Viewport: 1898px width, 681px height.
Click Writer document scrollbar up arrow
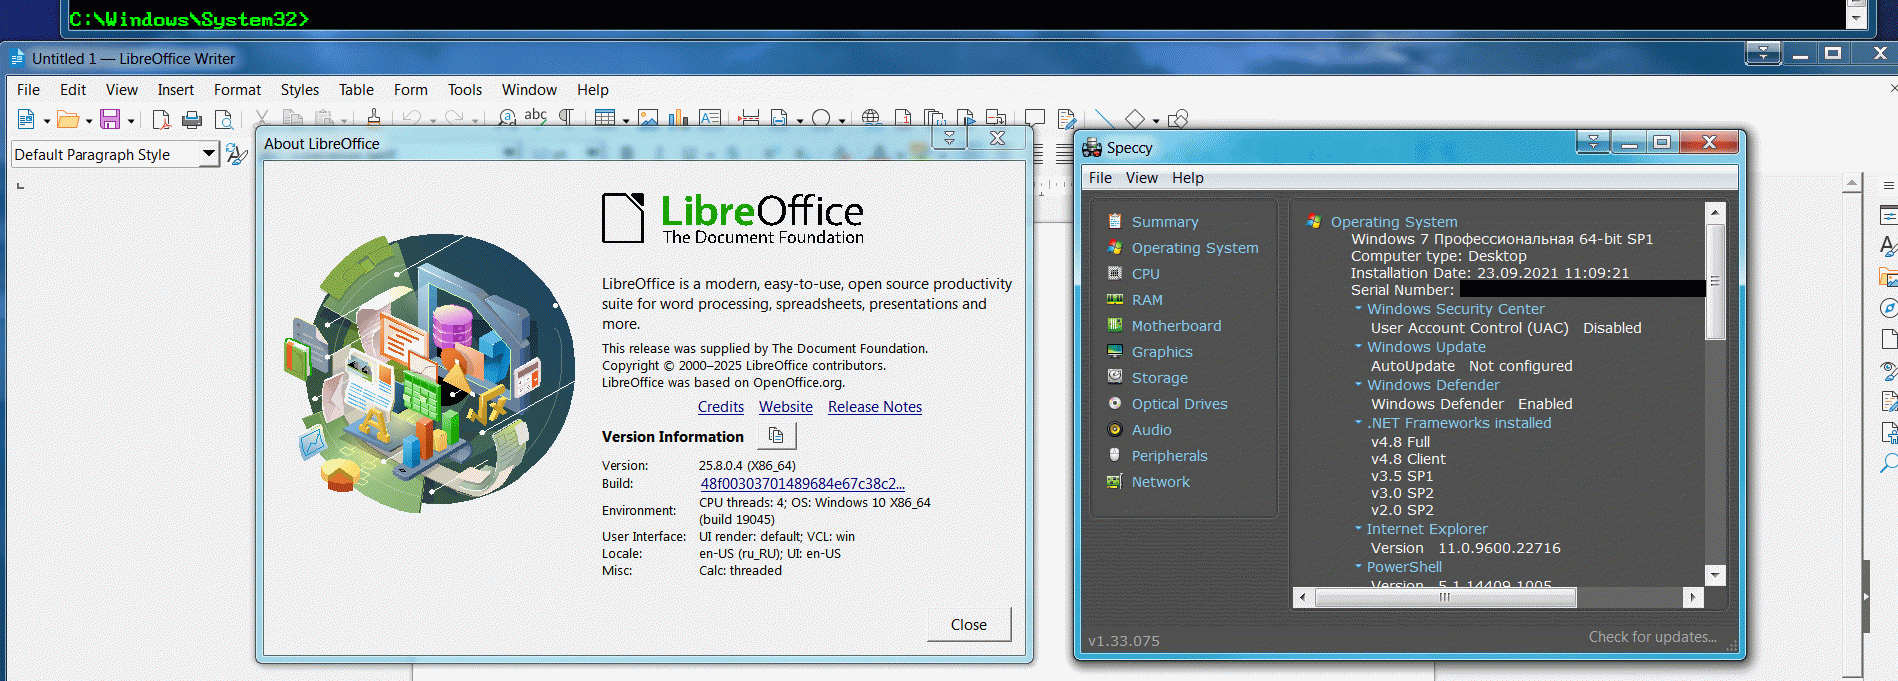1852,183
